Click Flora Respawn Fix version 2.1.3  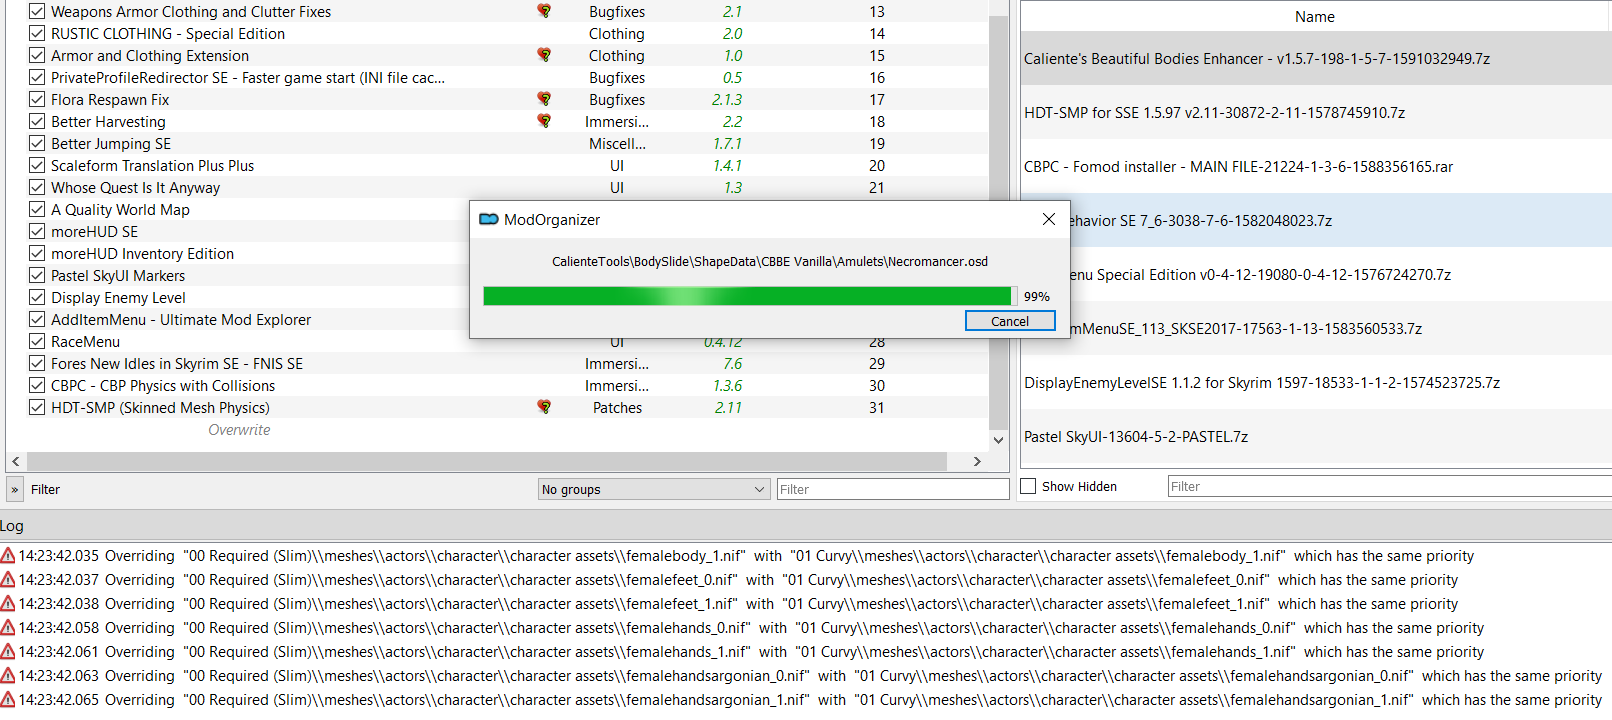tap(727, 99)
